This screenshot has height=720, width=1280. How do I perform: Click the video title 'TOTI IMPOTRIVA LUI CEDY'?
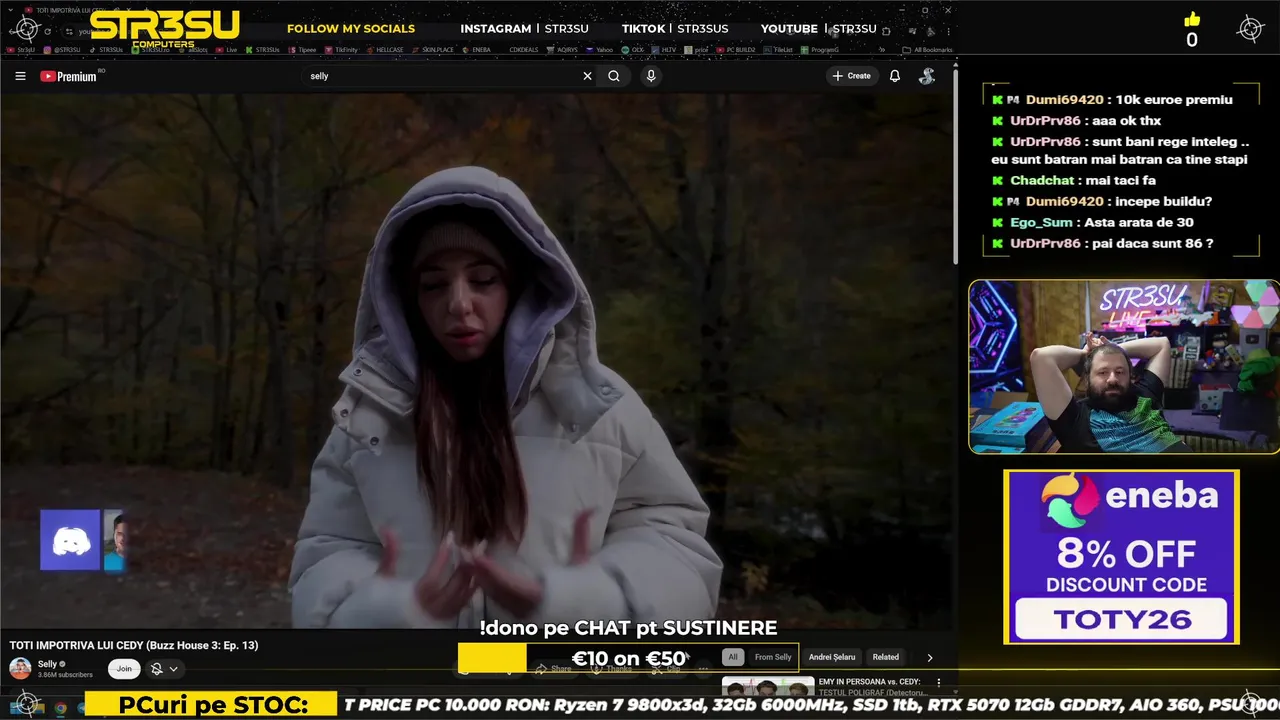[134, 645]
